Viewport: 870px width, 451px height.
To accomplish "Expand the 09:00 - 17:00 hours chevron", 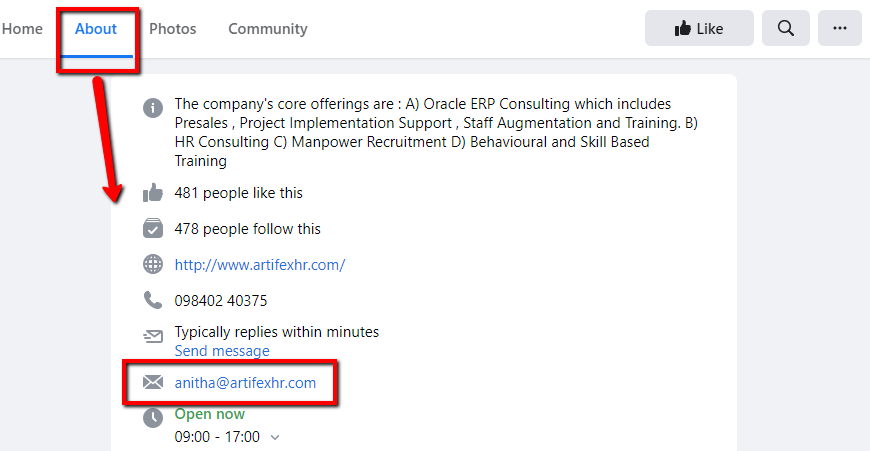I will 276,437.
